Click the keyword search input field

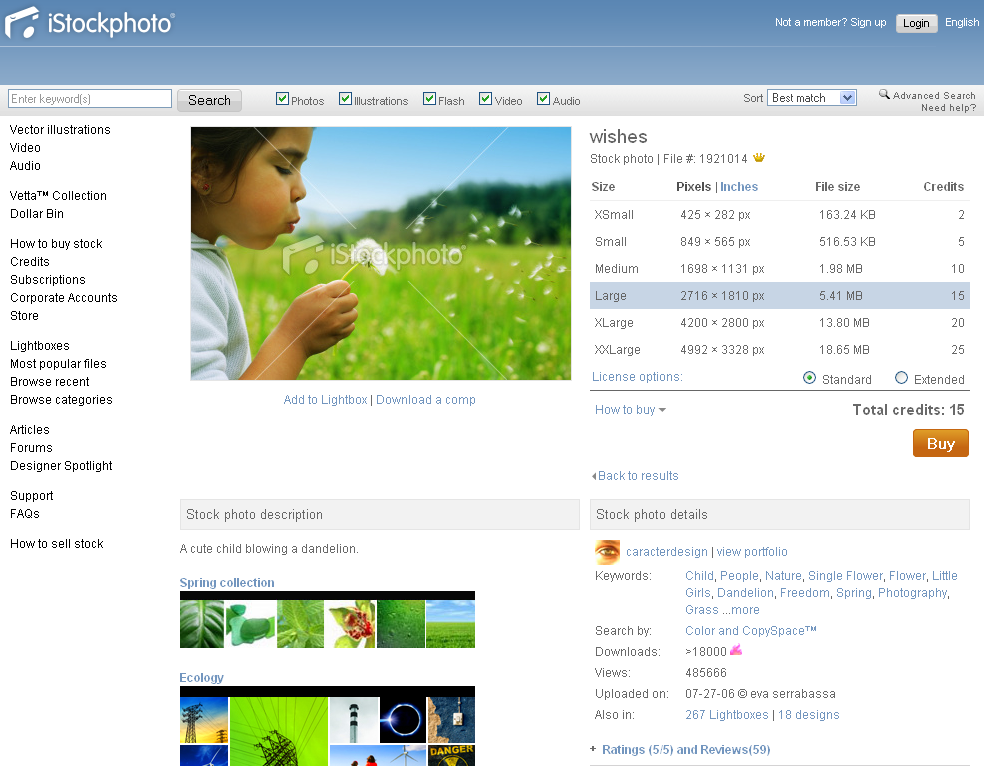(90, 99)
